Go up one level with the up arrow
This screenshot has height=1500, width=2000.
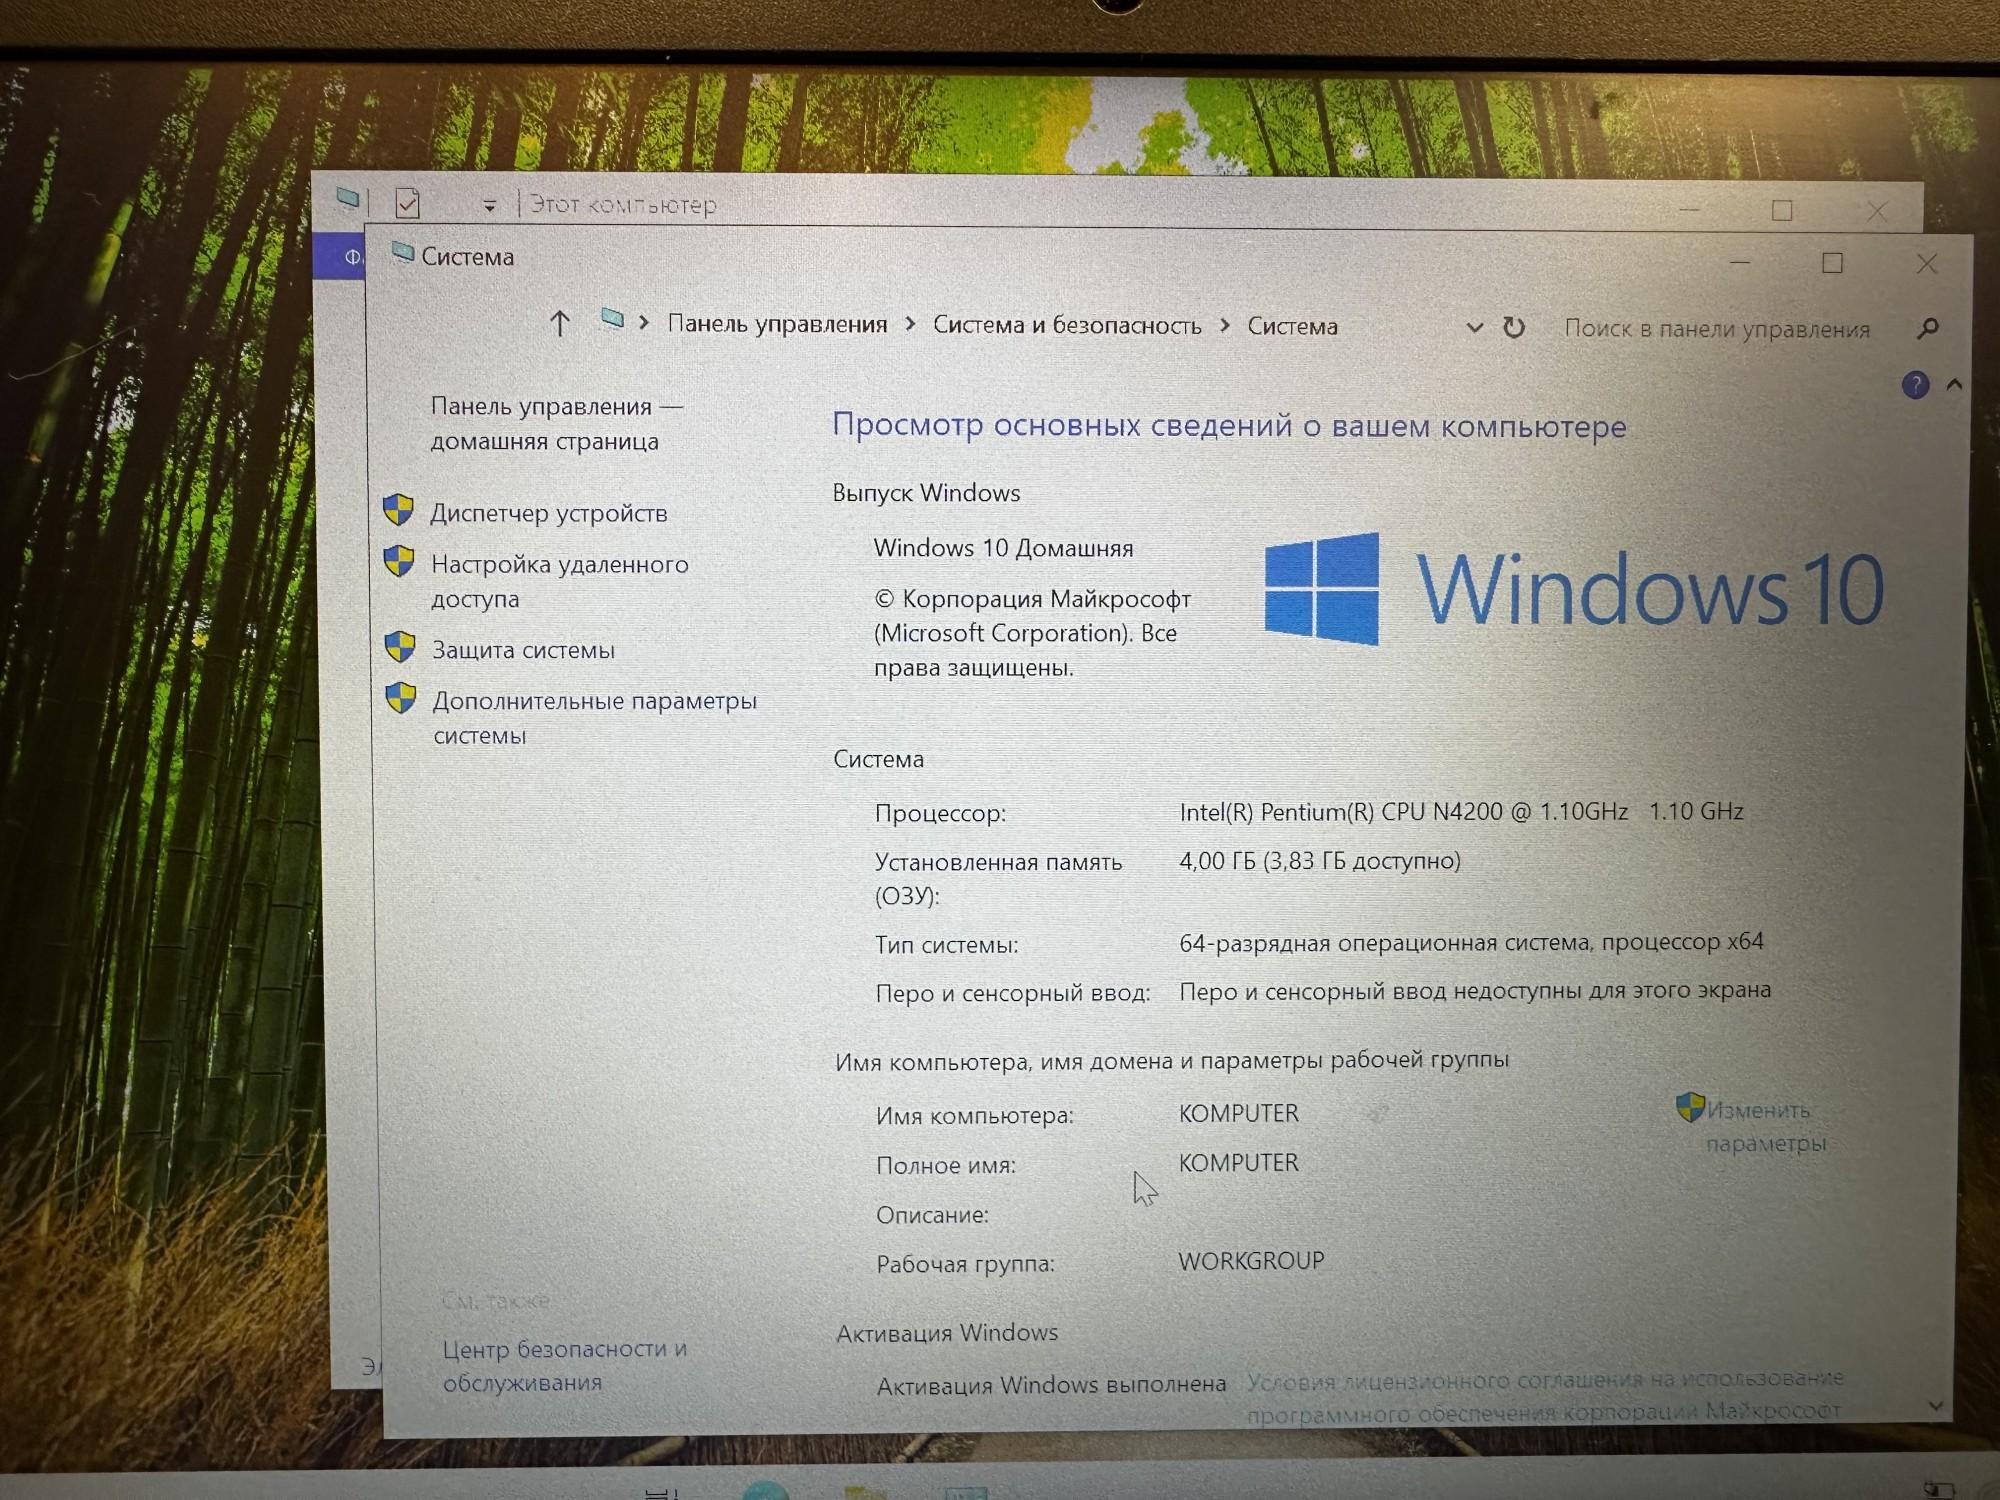click(x=559, y=323)
